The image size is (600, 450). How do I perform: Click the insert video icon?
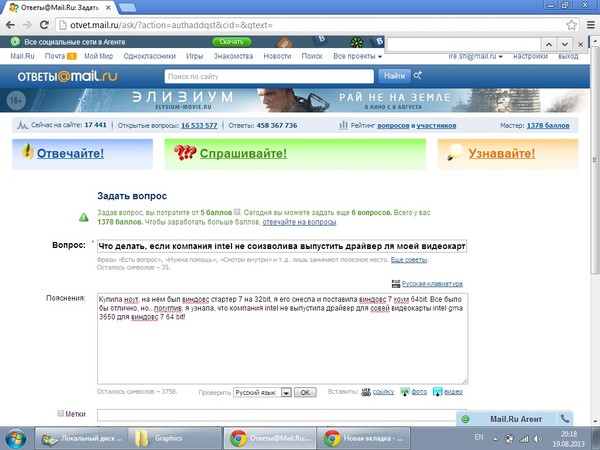(437, 392)
